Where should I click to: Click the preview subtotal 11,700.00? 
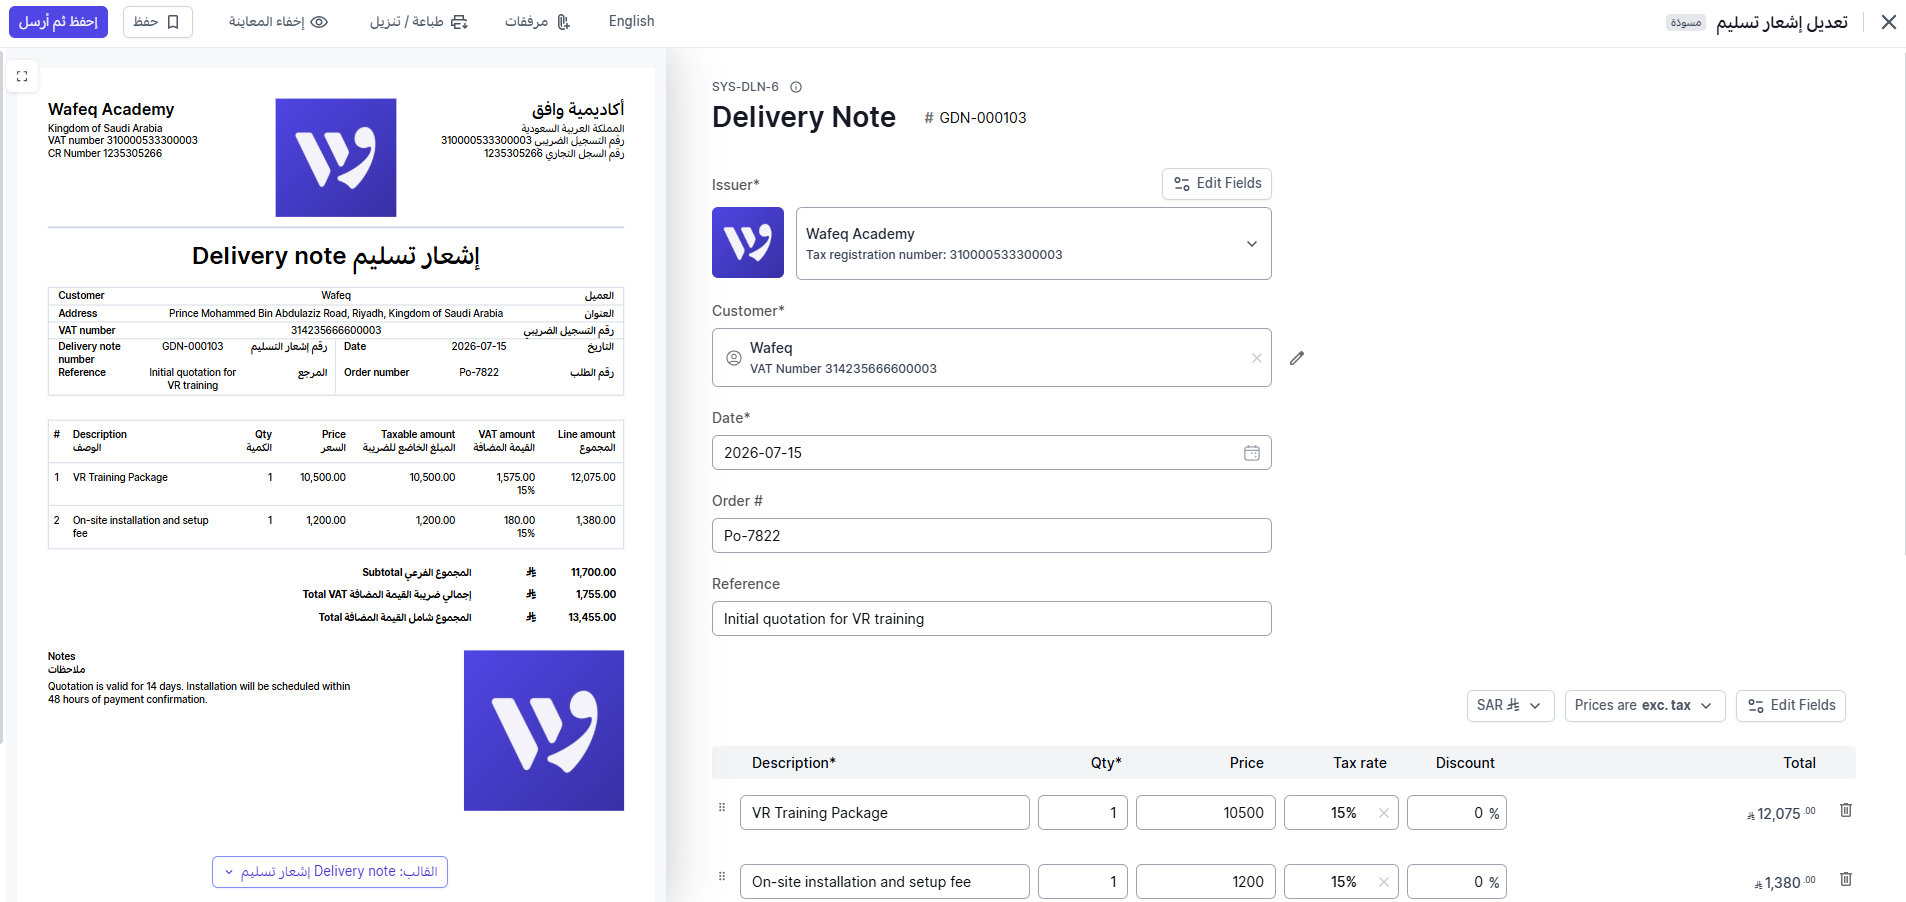[x=594, y=573]
